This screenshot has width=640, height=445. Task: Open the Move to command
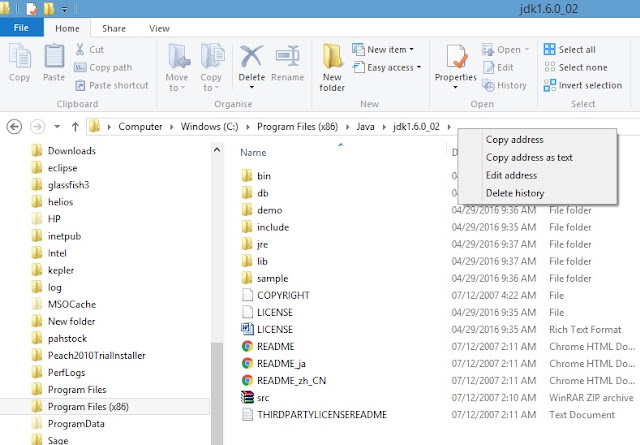pos(177,68)
